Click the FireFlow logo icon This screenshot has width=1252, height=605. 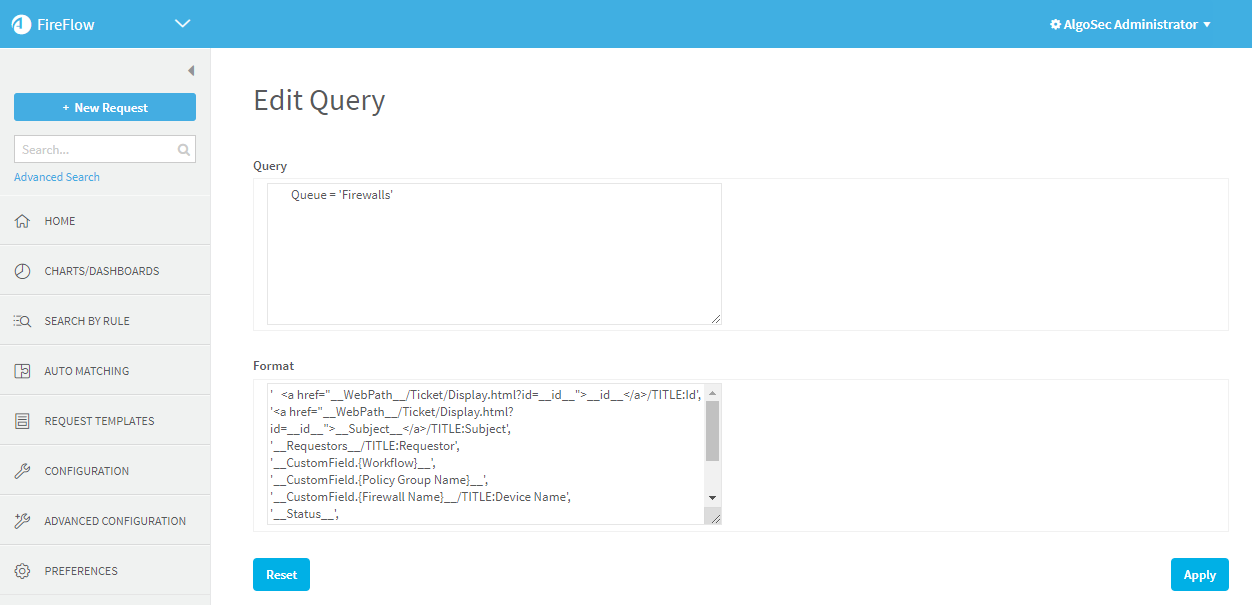pyautogui.click(x=21, y=24)
